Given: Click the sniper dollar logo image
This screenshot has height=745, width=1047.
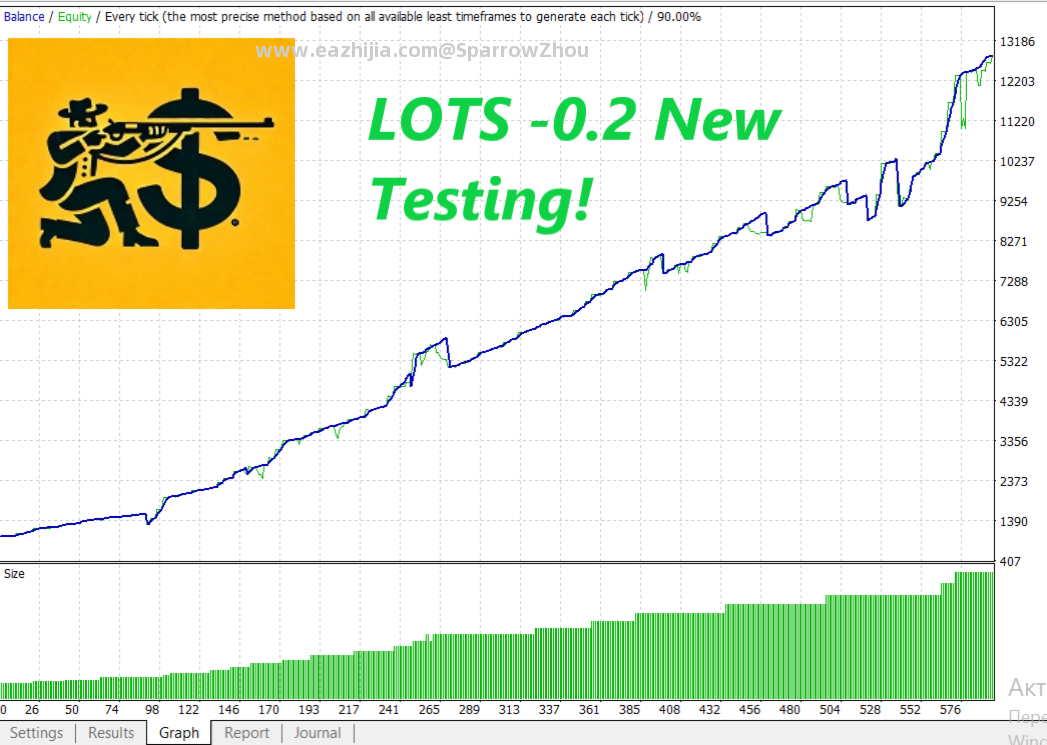Looking at the screenshot, I should tap(152, 174).
